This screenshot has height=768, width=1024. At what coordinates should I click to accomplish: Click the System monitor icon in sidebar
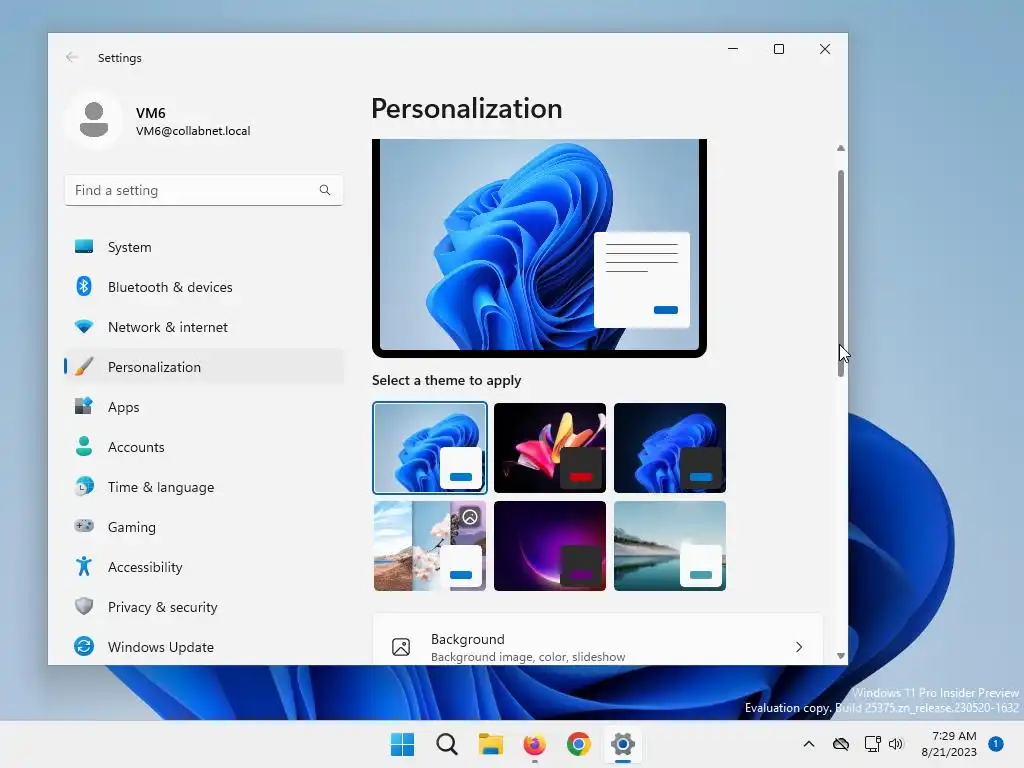click(x=84, y=246)
